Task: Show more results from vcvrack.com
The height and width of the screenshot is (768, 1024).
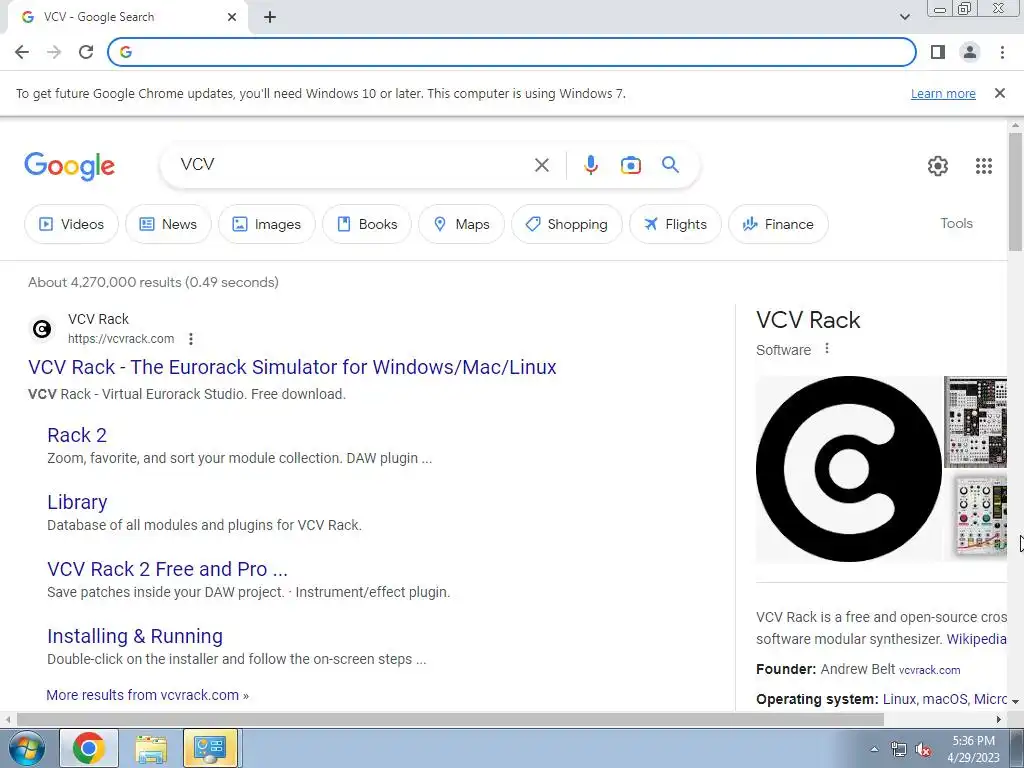Action: point(147,695)
